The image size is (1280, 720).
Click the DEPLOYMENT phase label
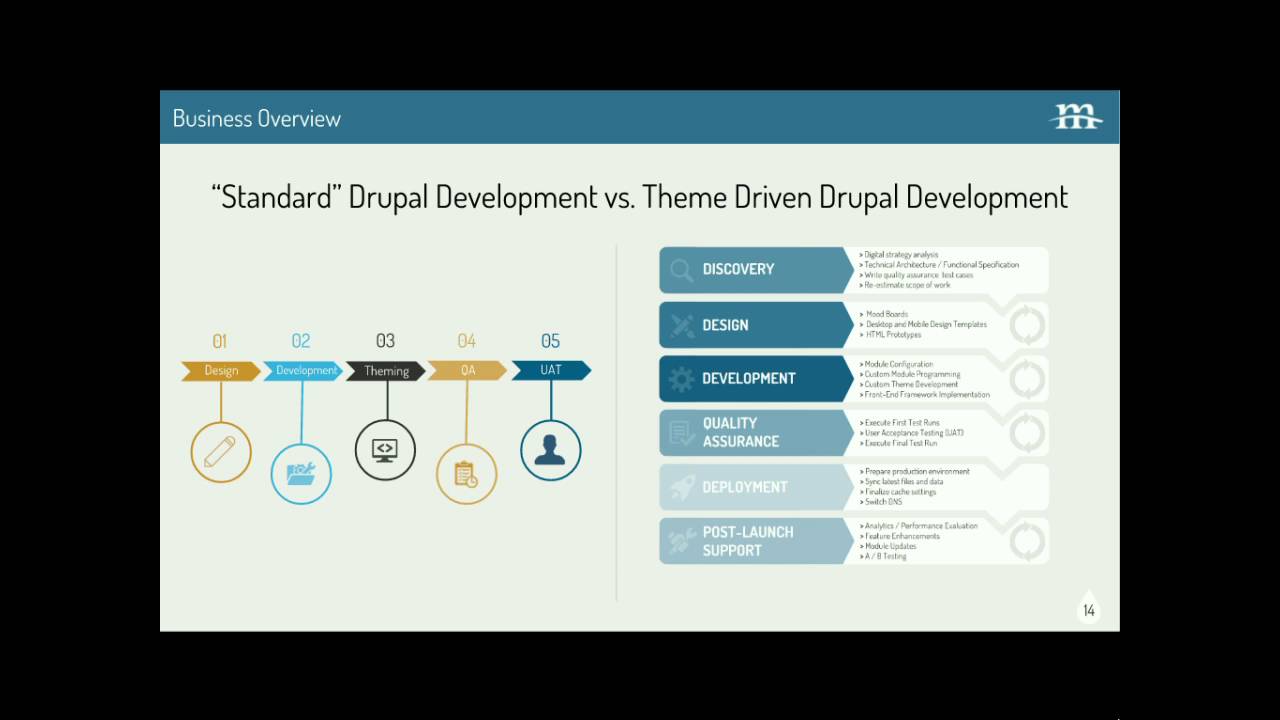[745, 487]
